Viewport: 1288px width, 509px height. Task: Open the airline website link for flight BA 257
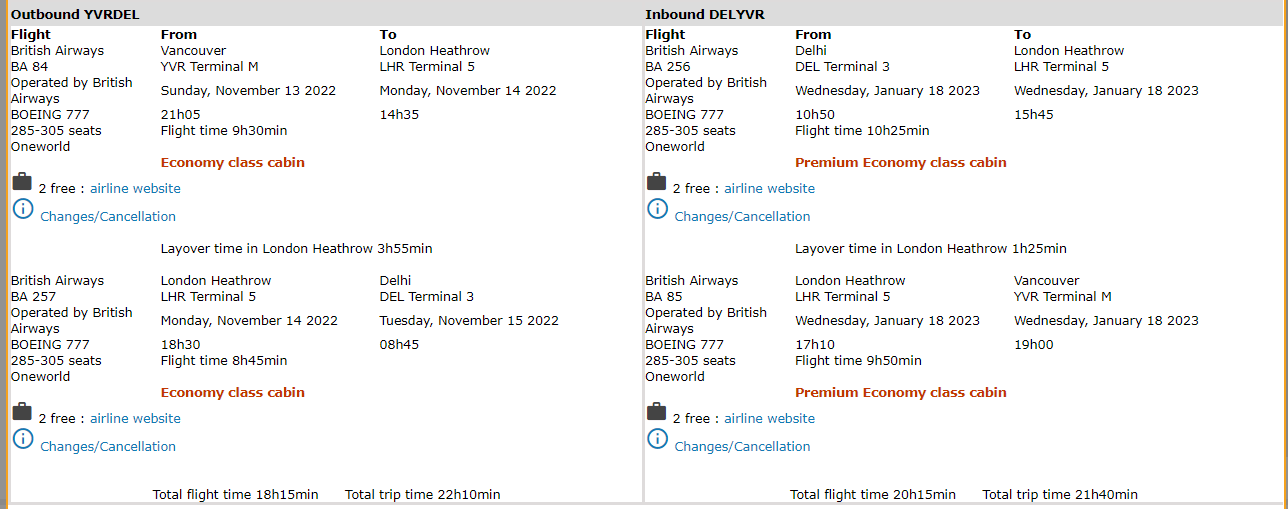(x=135, y=419)
